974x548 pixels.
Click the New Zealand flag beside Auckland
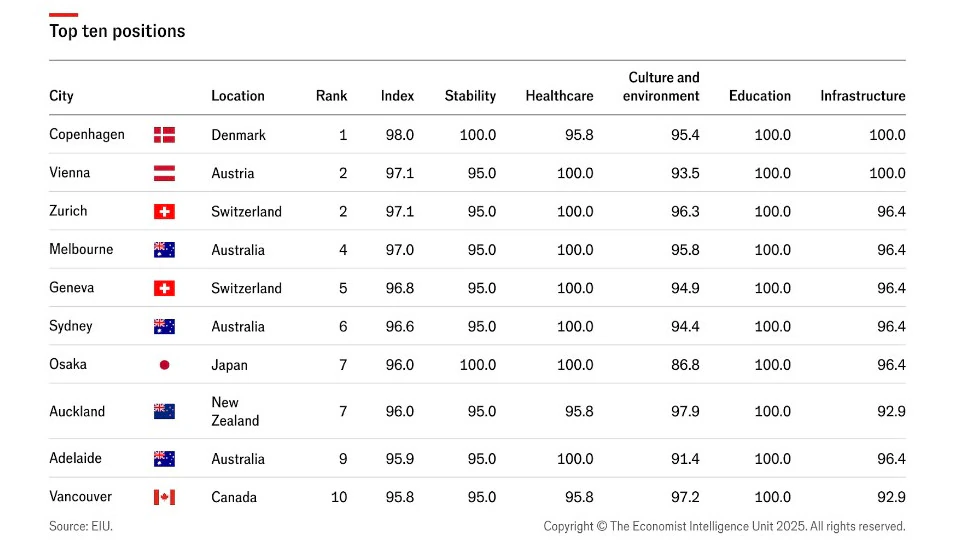click(x=164, y=411)
